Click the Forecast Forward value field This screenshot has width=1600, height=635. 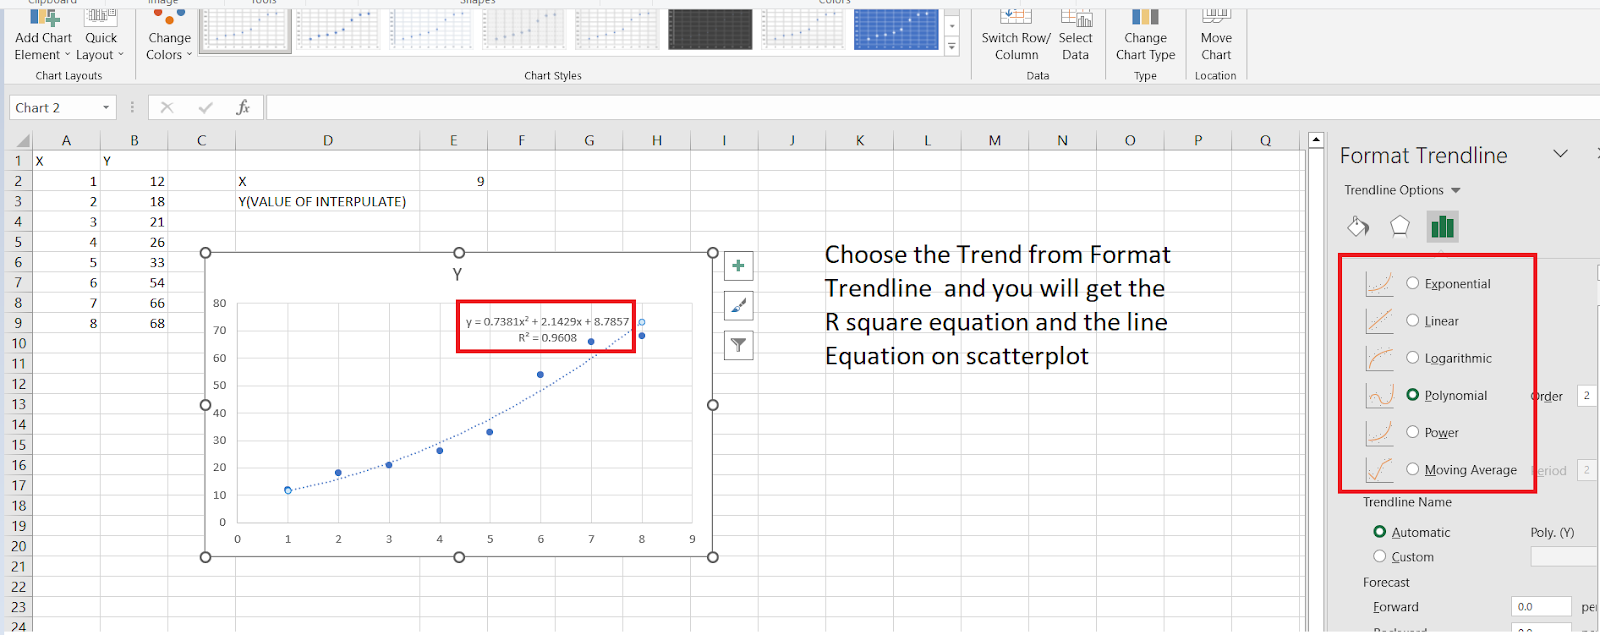1541,606
